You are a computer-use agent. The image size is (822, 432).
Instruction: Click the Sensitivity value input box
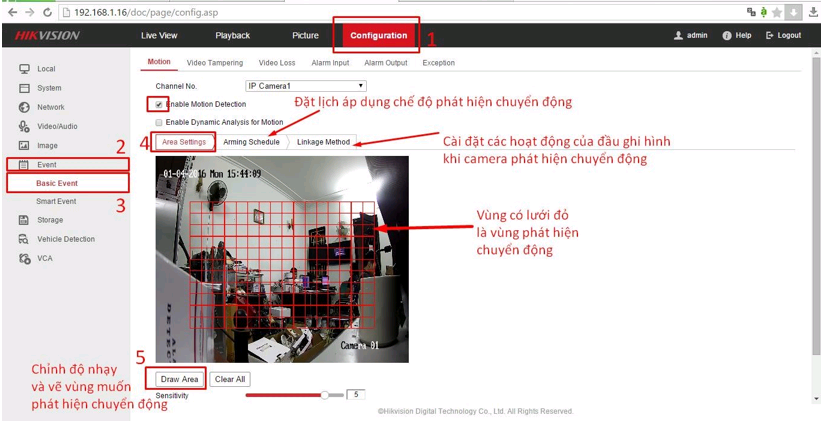355,395
